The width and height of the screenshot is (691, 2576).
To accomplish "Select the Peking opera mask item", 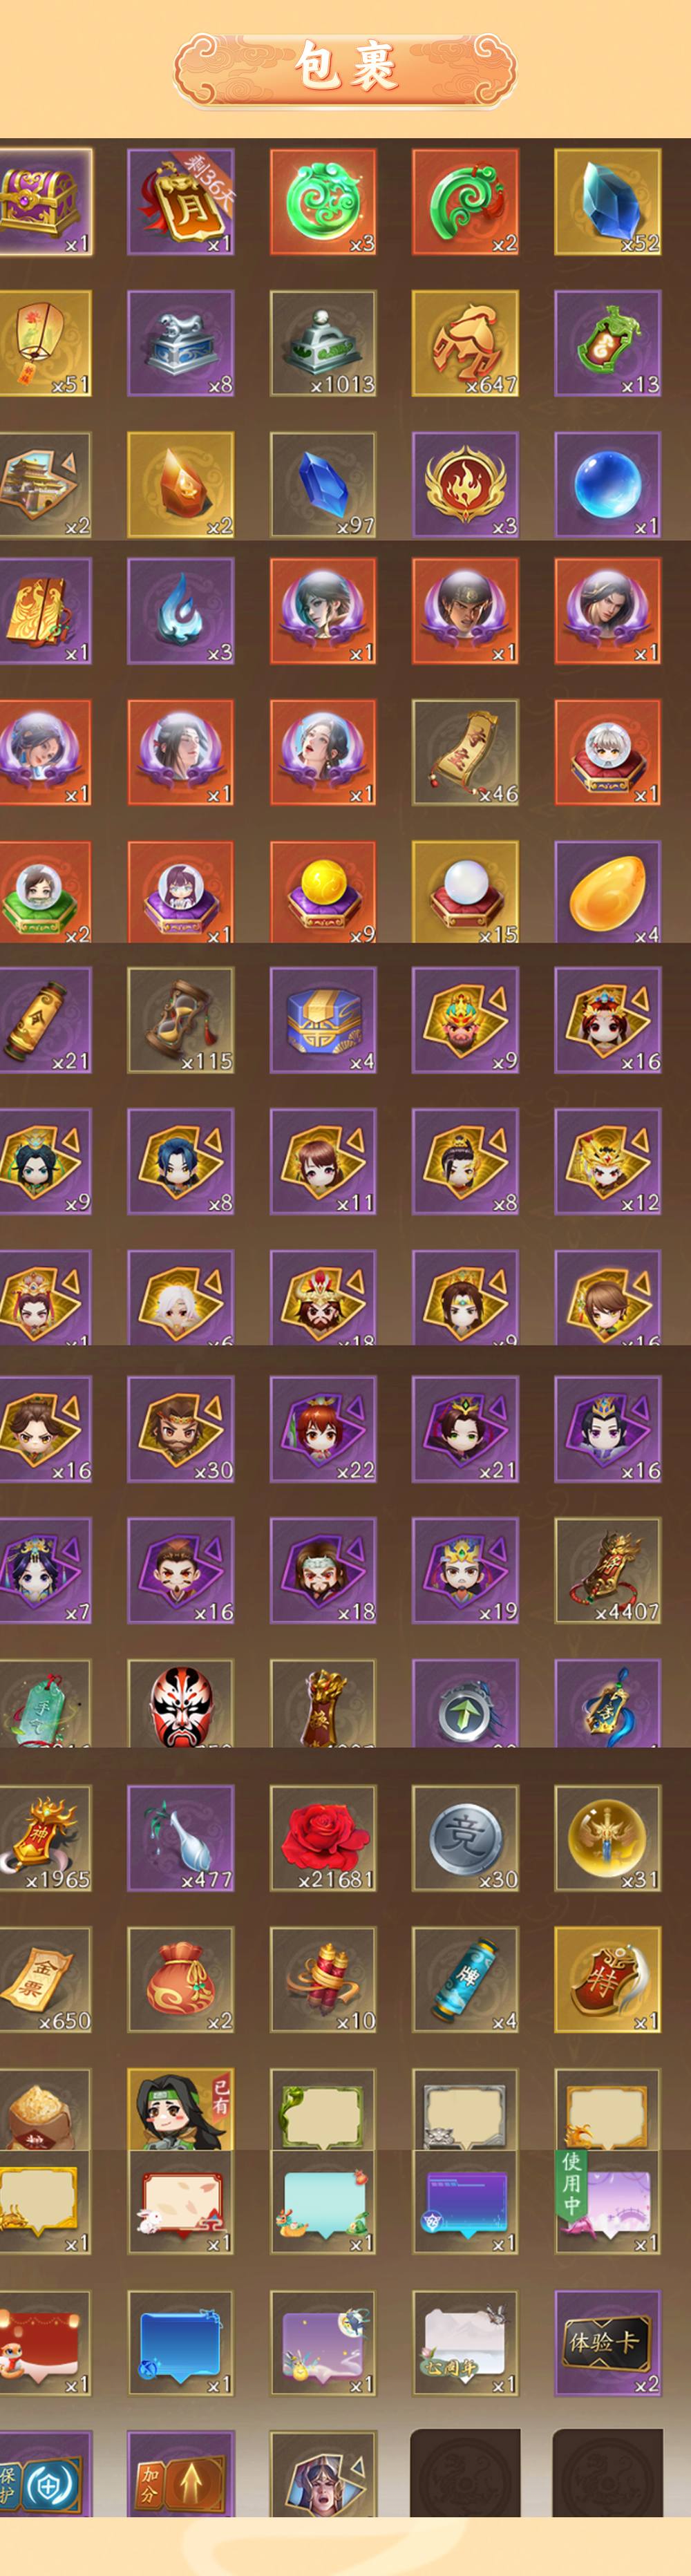I will tap(181, 1703).
